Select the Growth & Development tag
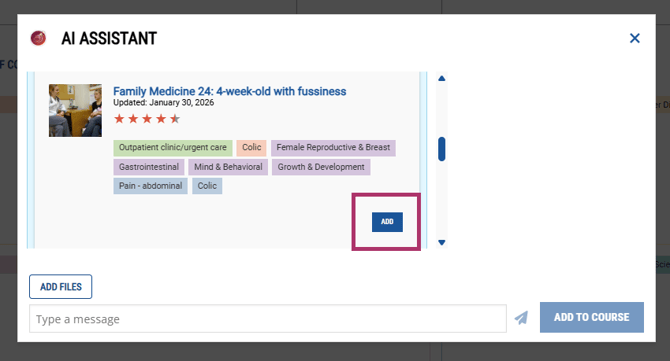670x361 pixels. click(321, 167)
